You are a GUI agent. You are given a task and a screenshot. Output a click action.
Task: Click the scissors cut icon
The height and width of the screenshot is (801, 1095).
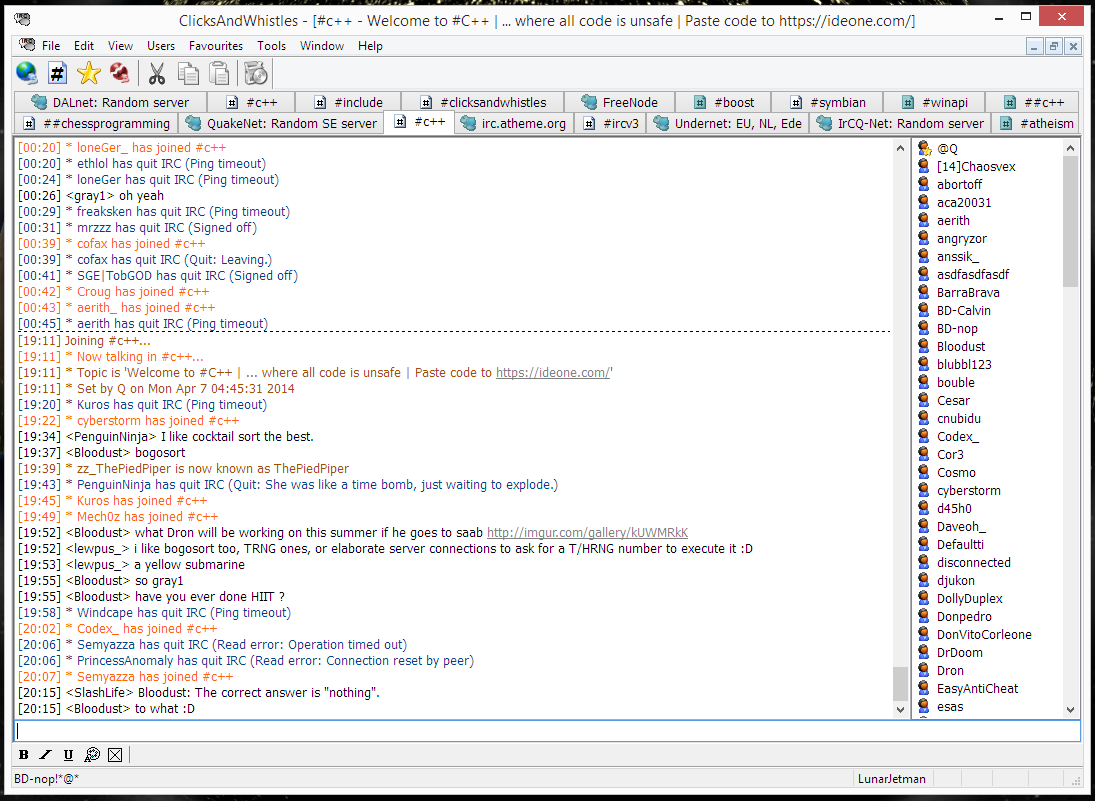(x=157, y=73)
